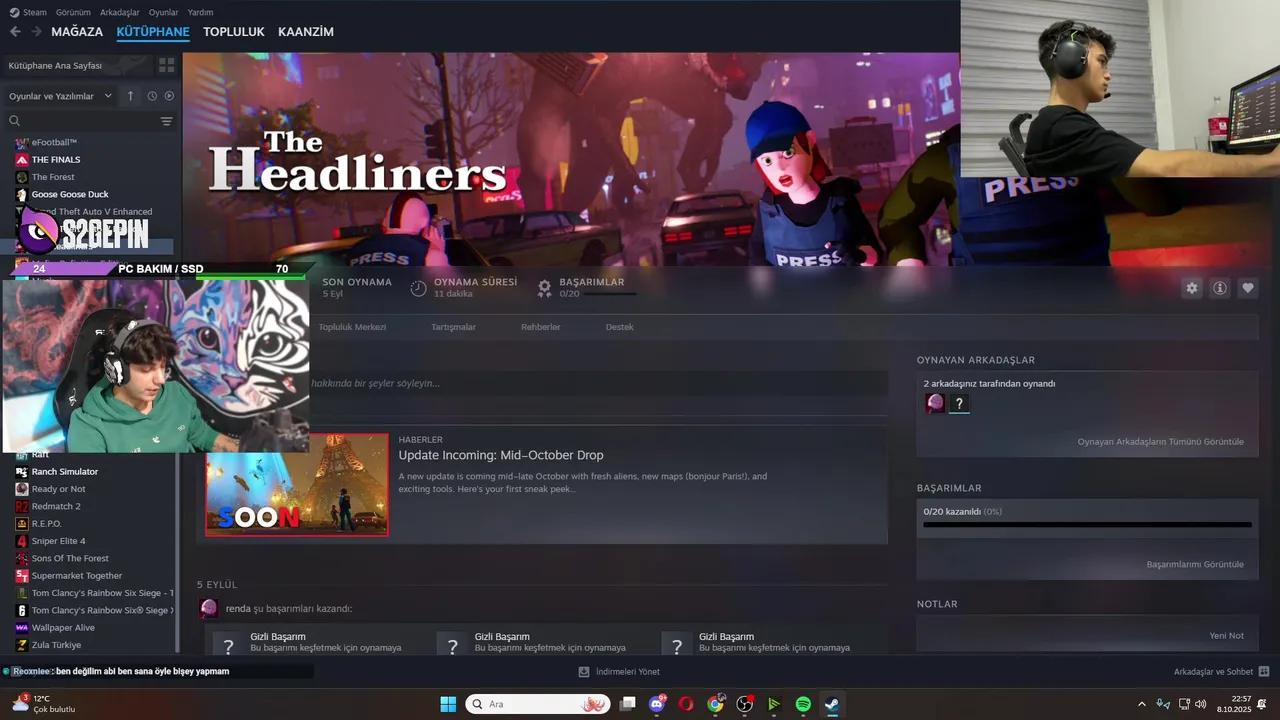This screenshot has width=1280, height=720.
Task: Open Chrome from taskbar
Action: tap(715, 704)
